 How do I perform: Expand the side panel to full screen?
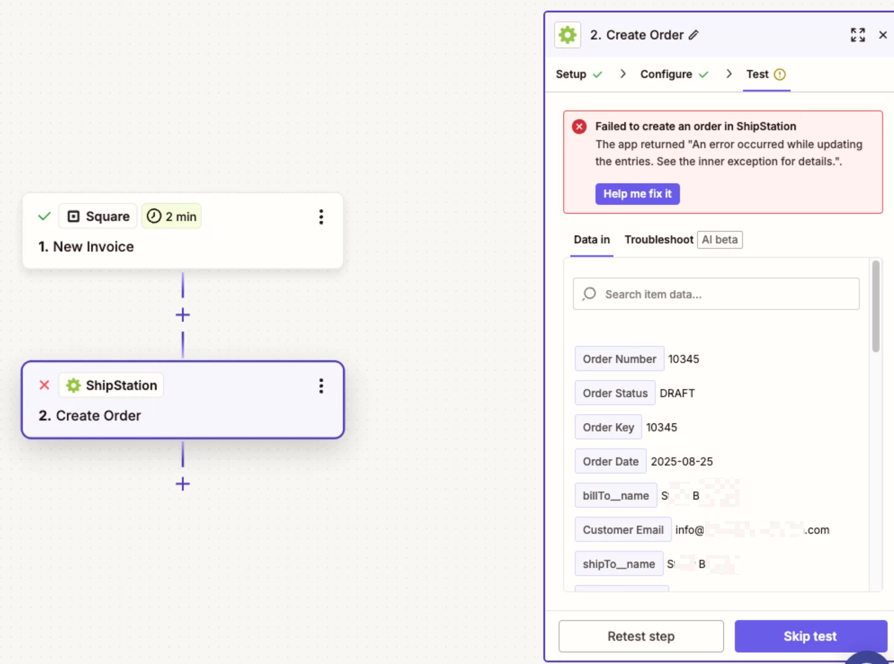pos(857,35)
